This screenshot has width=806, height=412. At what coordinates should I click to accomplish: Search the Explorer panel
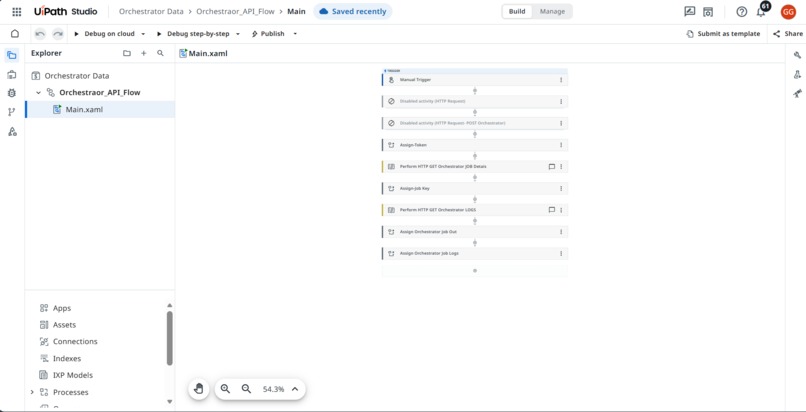(x=160, y=53)
